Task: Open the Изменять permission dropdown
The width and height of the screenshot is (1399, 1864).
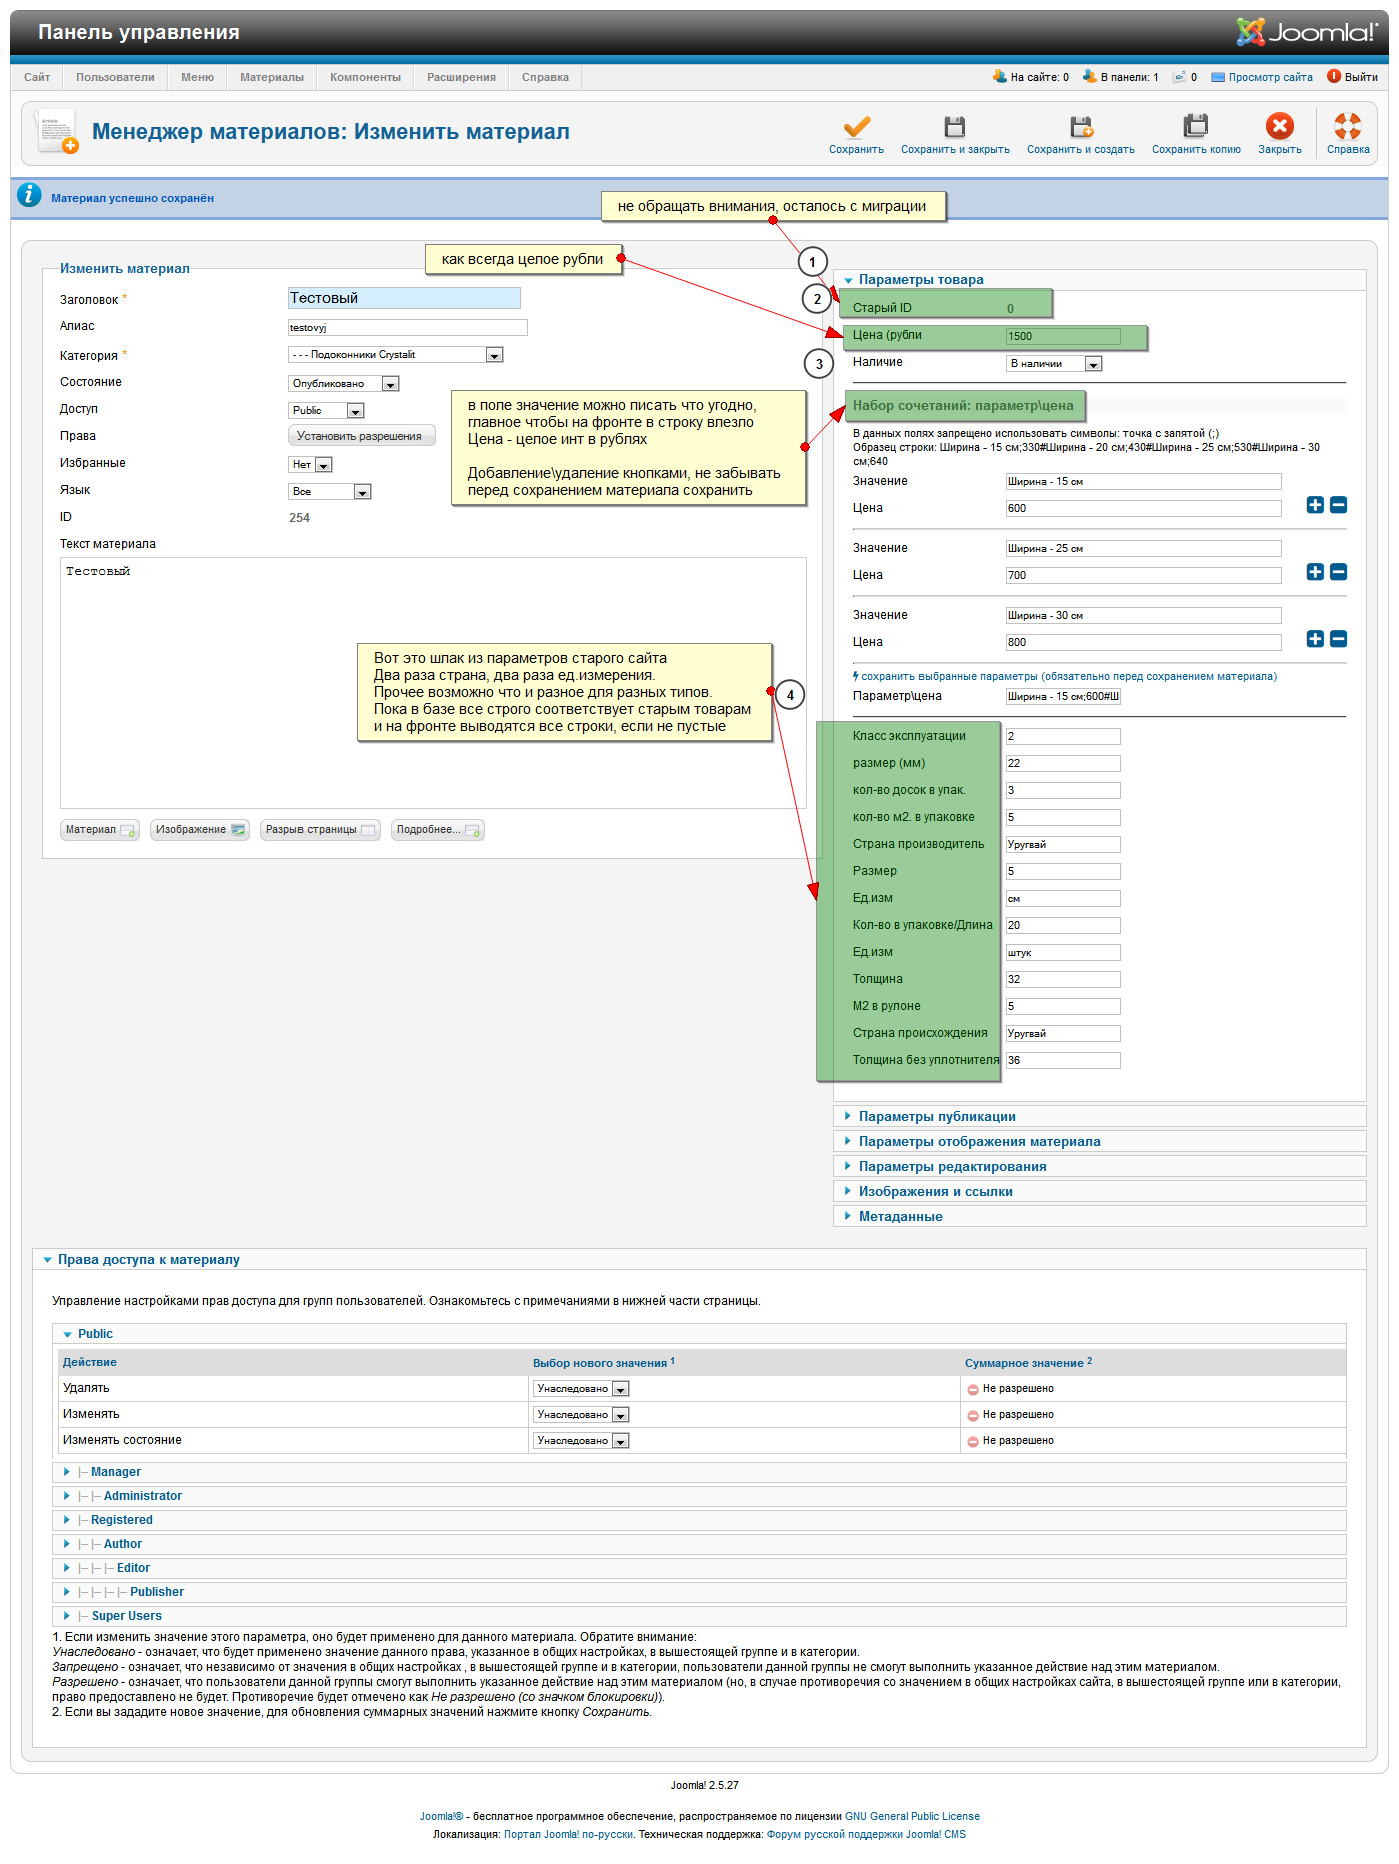Action: (581, 1415)
